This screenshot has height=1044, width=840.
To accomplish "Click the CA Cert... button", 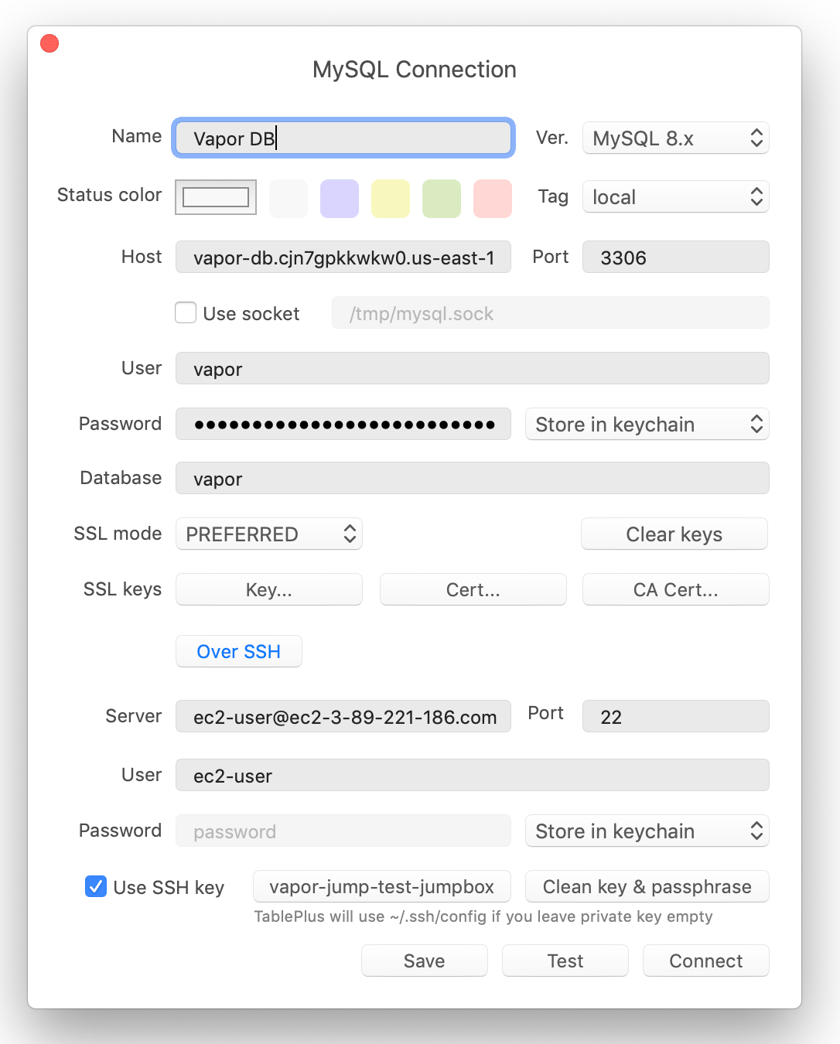I will [x=676, y=590].
